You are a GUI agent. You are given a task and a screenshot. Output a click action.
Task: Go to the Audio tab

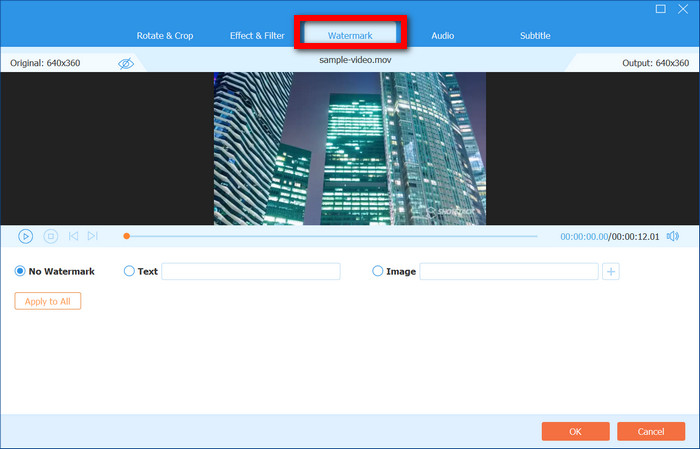pos(443,36)
